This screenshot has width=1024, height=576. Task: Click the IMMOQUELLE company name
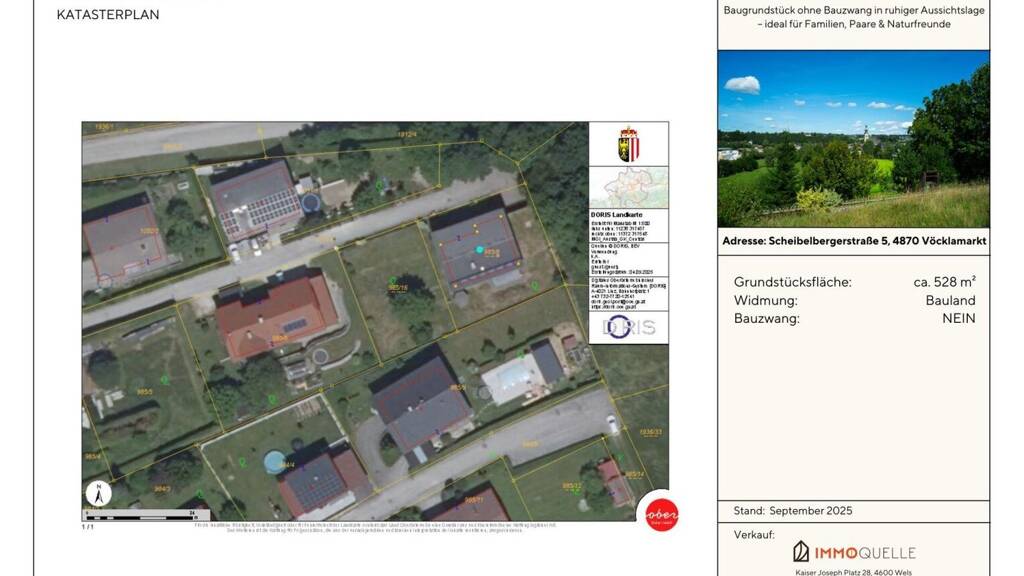tap(864, 553)
